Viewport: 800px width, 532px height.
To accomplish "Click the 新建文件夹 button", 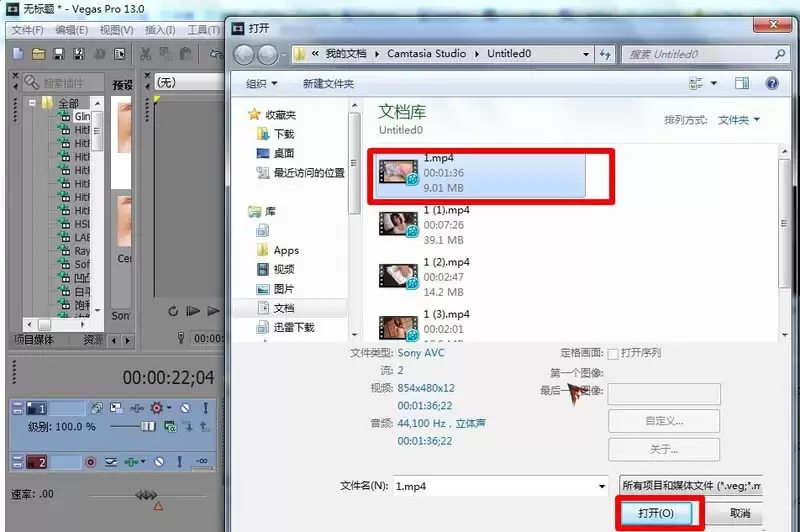I will click(x=328, y=84).
